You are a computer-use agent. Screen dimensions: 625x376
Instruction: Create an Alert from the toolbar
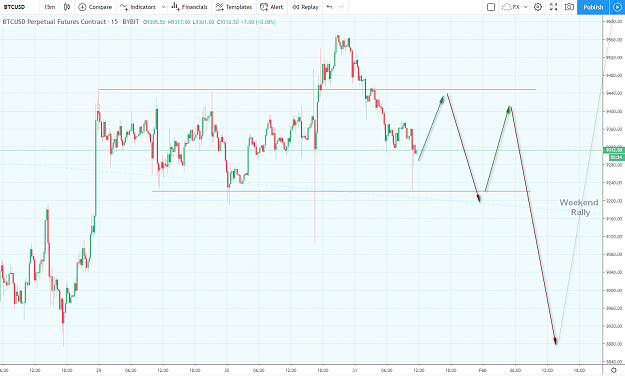click(271, 7)
